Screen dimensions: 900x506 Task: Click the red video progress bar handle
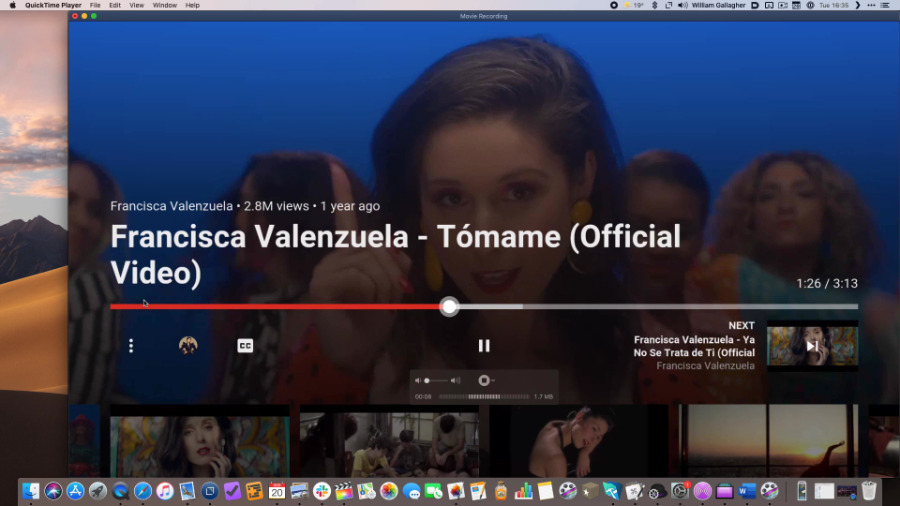pos(449,306)
